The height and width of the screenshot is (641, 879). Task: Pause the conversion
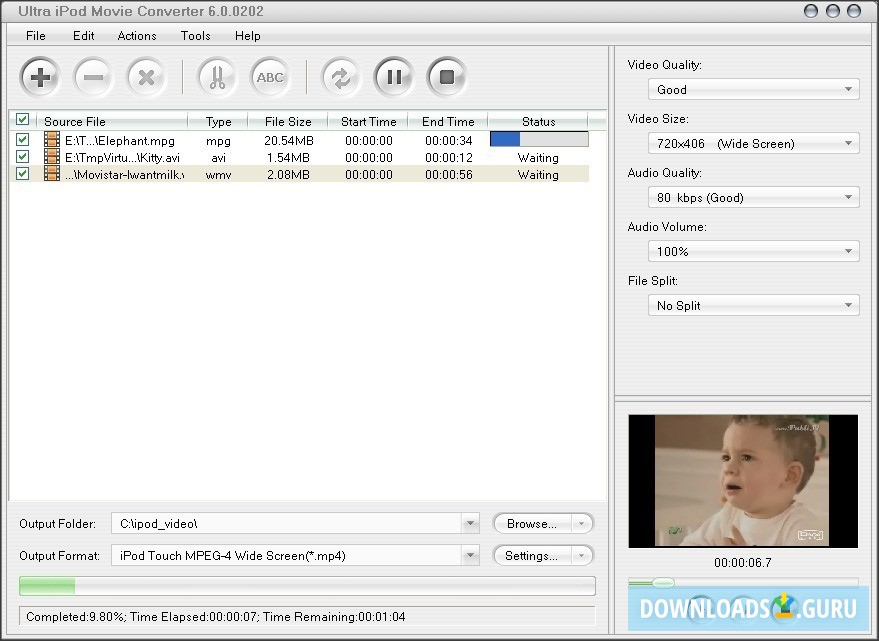[394, 77]
